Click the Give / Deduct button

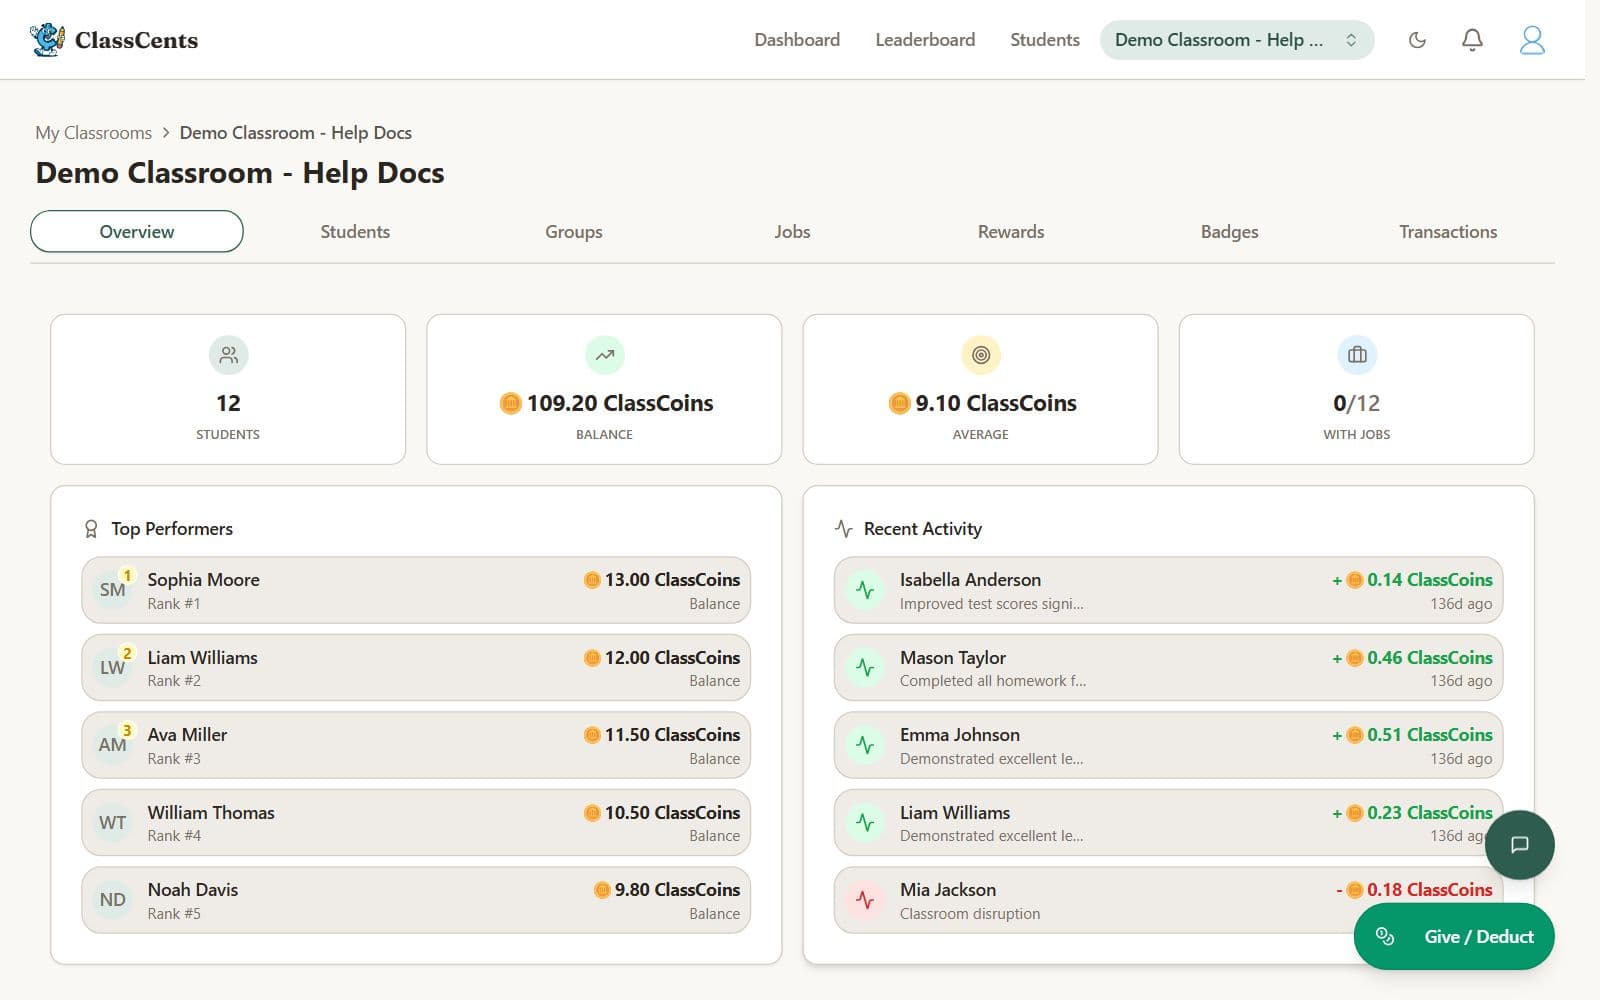pyautogui.click(x=1454, y=937)
